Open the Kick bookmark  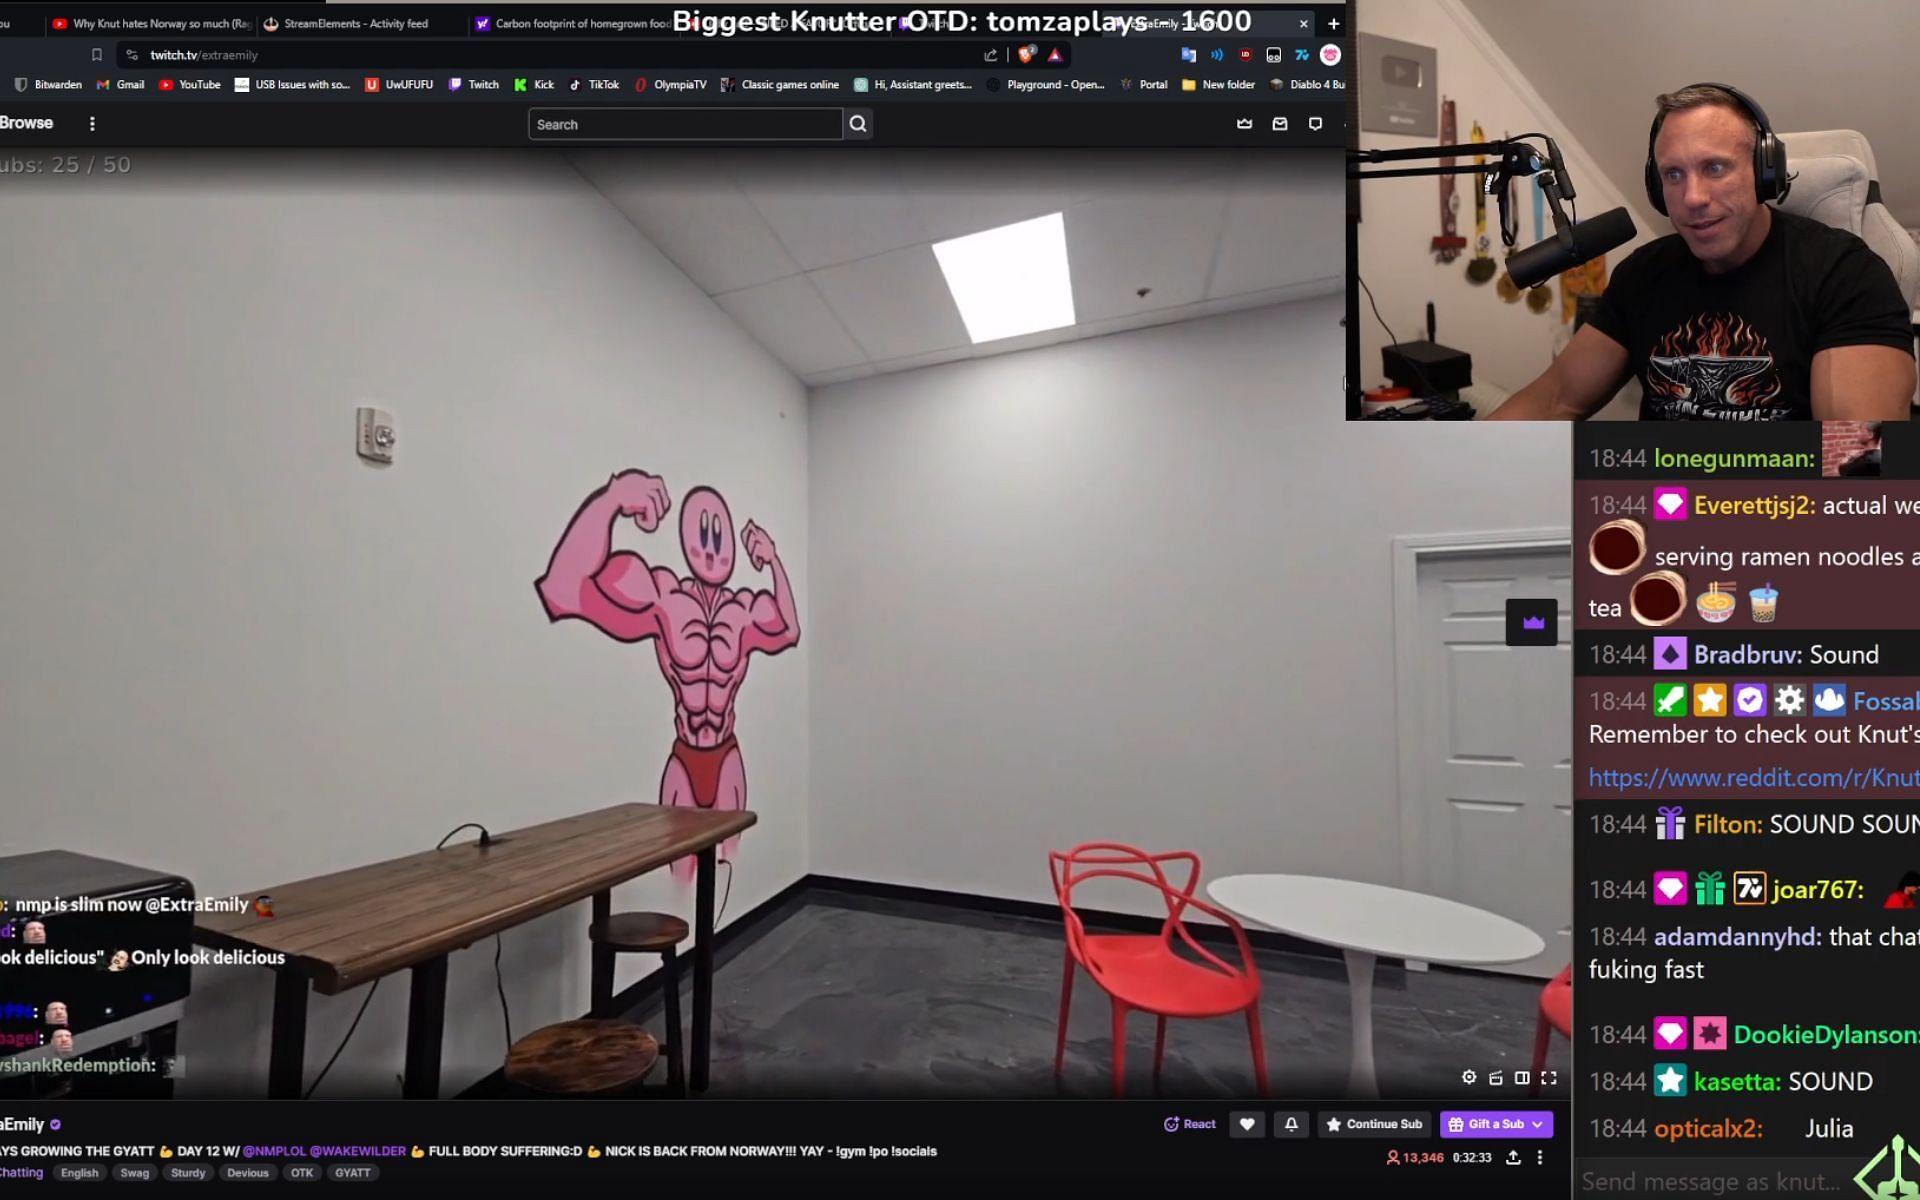534,84
